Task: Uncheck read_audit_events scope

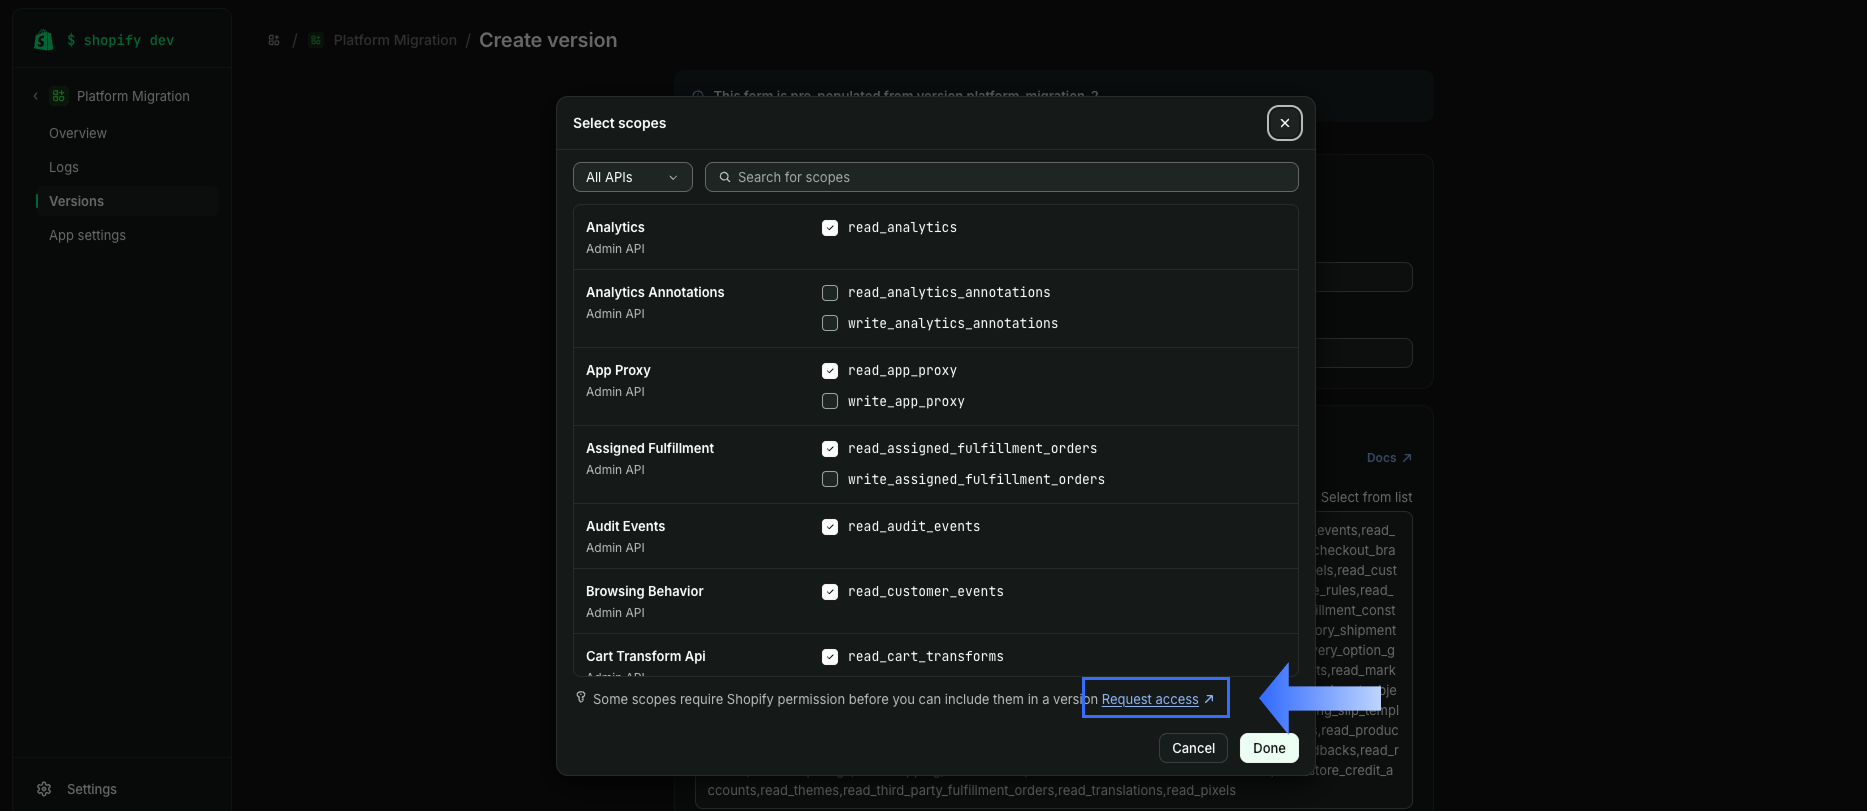Action: pos(830,527)
